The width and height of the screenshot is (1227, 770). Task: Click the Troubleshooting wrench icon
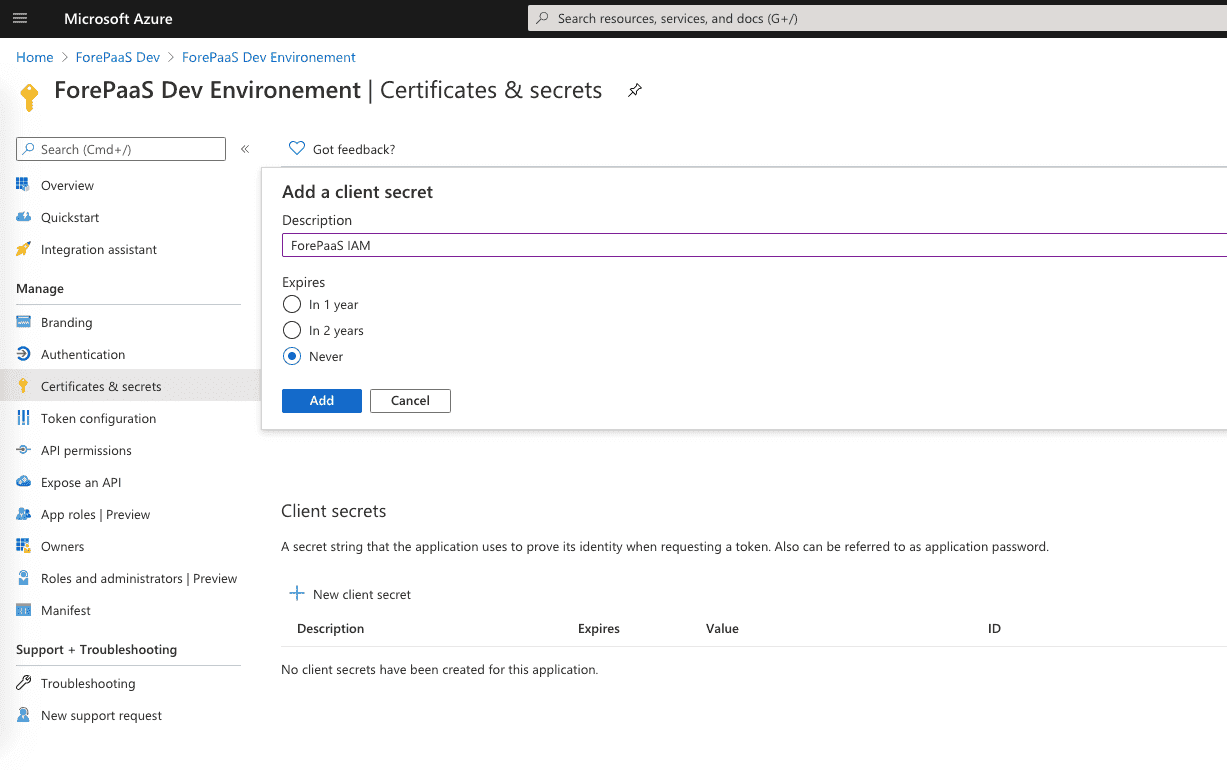(23, 683)
